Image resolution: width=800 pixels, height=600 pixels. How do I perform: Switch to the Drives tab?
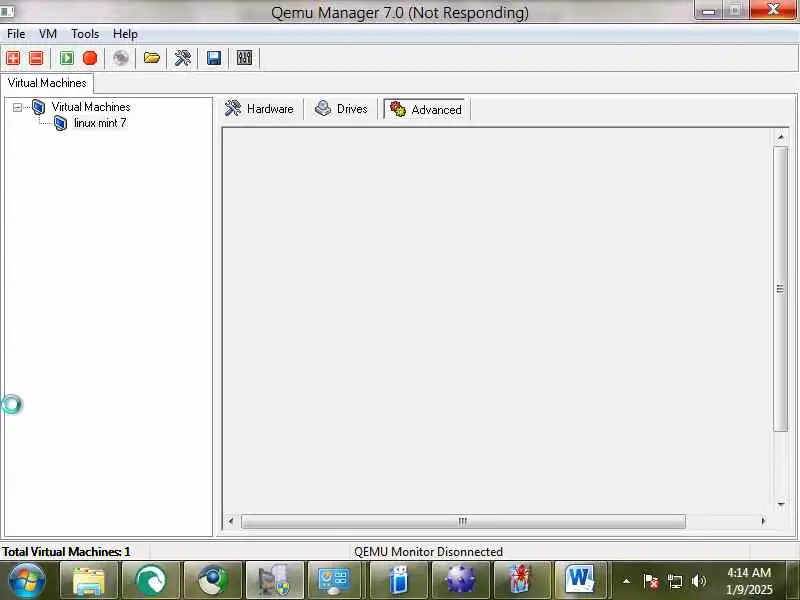pyautogui.click(x=341, y=109)
